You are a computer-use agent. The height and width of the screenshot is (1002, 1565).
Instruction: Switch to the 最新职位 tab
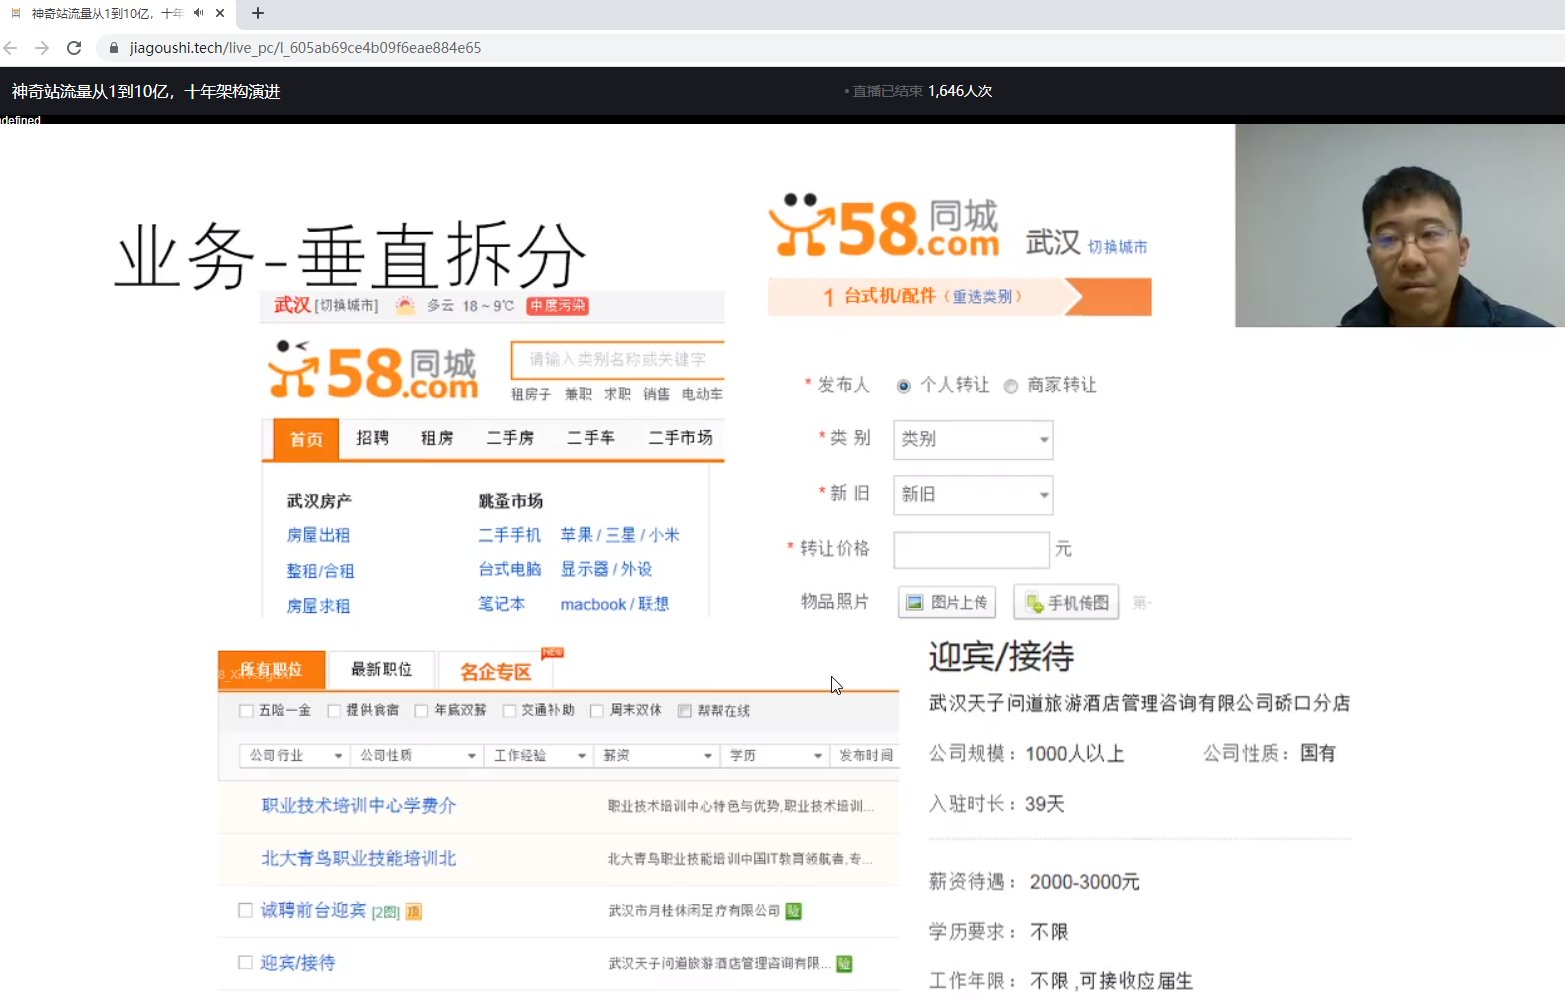coord(381,669)
